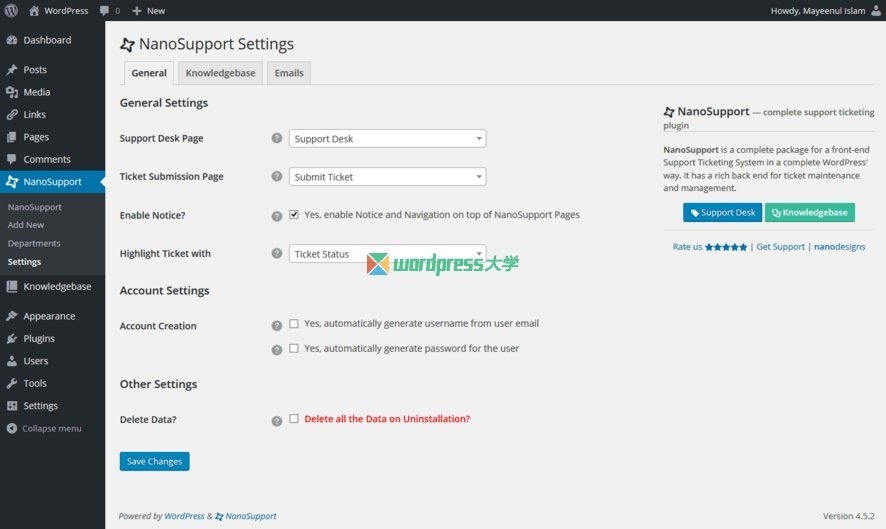Click the Users person icon in sidebar
The width and height of the screenshot is (886, 529).
pyautogui.click(x=12, y=361)
